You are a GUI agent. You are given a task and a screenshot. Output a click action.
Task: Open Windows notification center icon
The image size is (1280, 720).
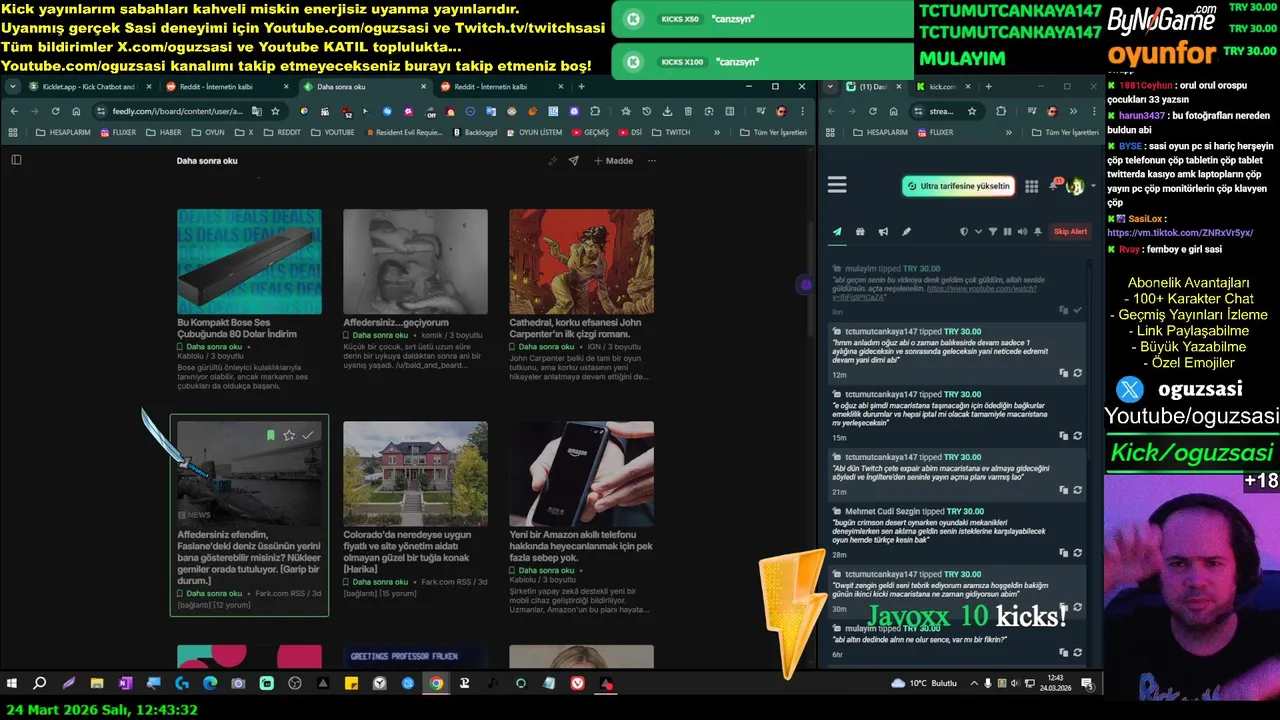pos(1087,684)
